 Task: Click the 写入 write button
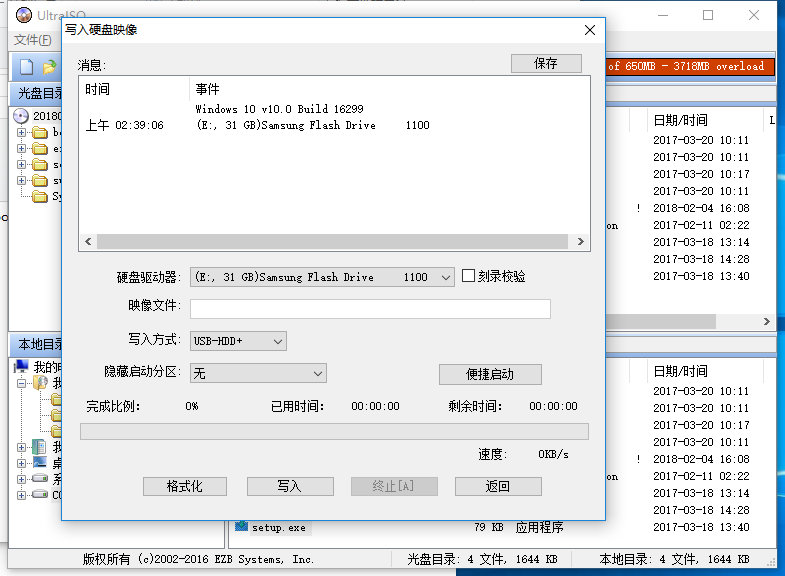pos(290,486)
